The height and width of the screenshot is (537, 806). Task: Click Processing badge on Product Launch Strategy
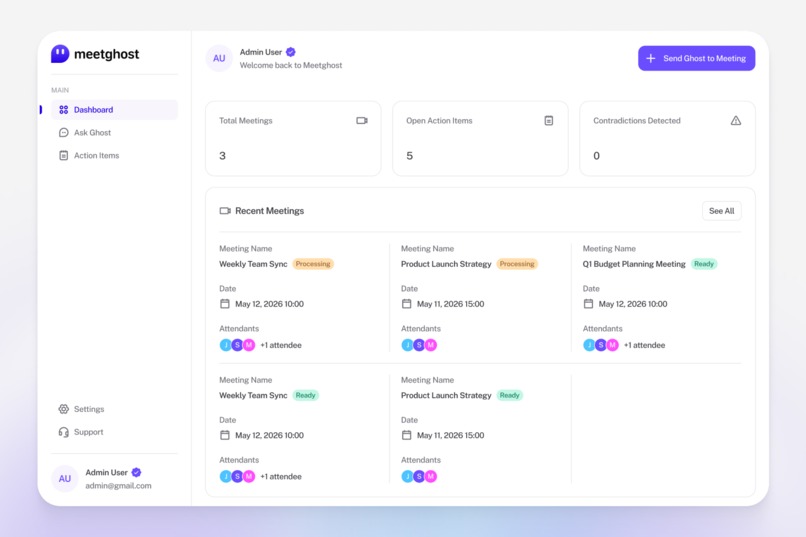click(x=517, y=264)
